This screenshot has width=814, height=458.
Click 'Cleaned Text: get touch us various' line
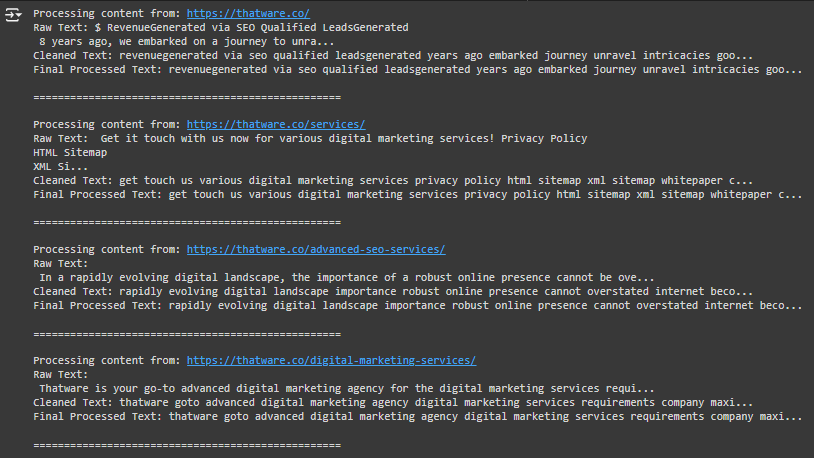tap(393, 181)
